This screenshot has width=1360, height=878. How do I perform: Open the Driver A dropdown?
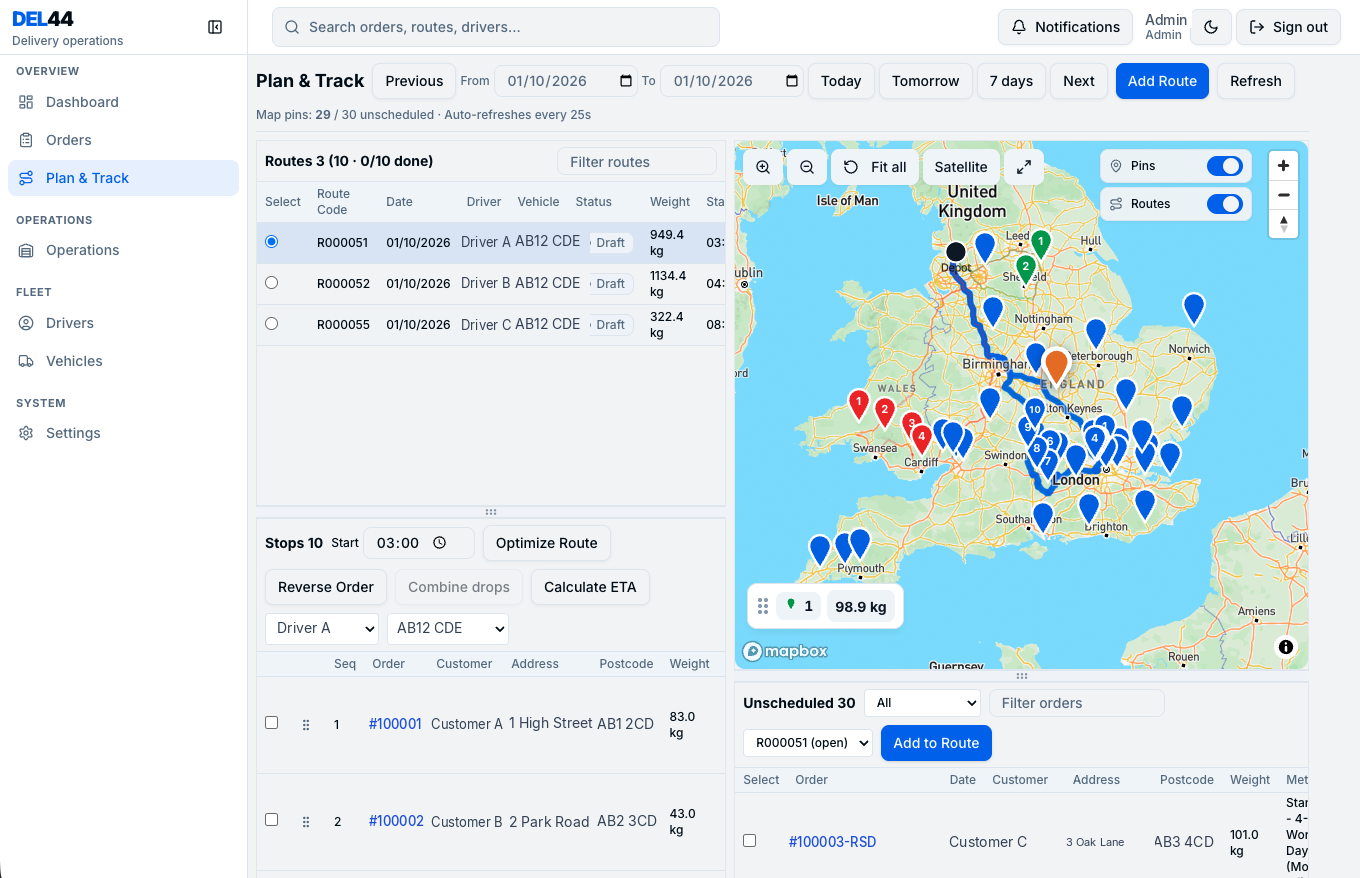click(x=322, y=628)
